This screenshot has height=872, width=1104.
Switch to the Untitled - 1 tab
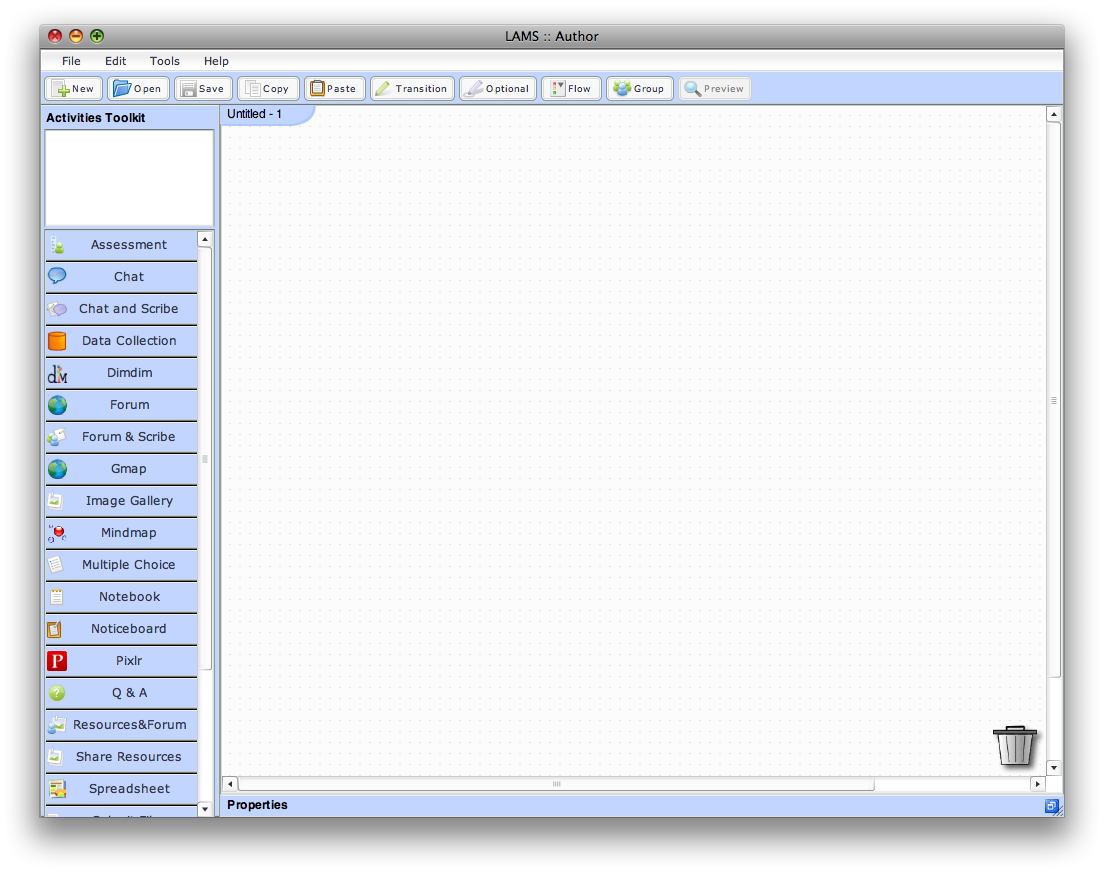(x=255, y=114)
